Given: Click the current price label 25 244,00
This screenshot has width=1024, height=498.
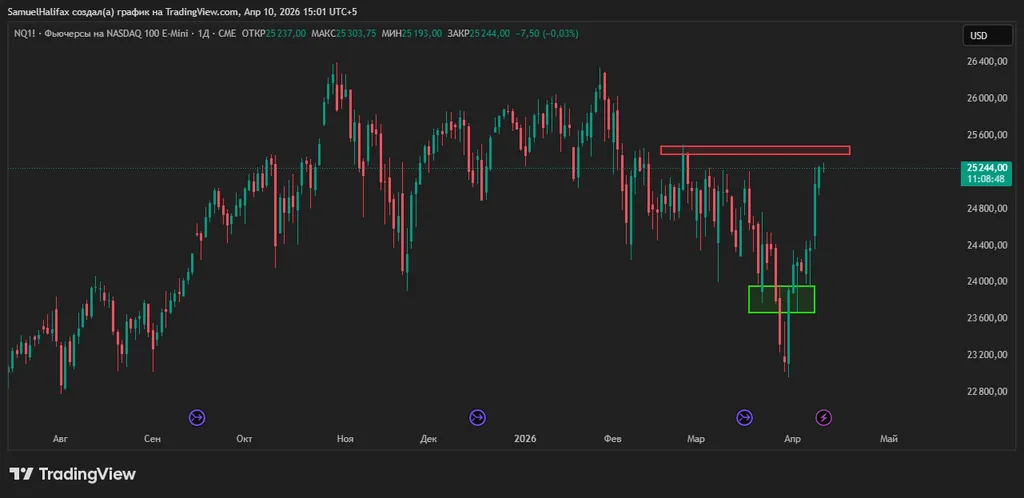Looking at the screenshot, I should (x=986, y=167).
